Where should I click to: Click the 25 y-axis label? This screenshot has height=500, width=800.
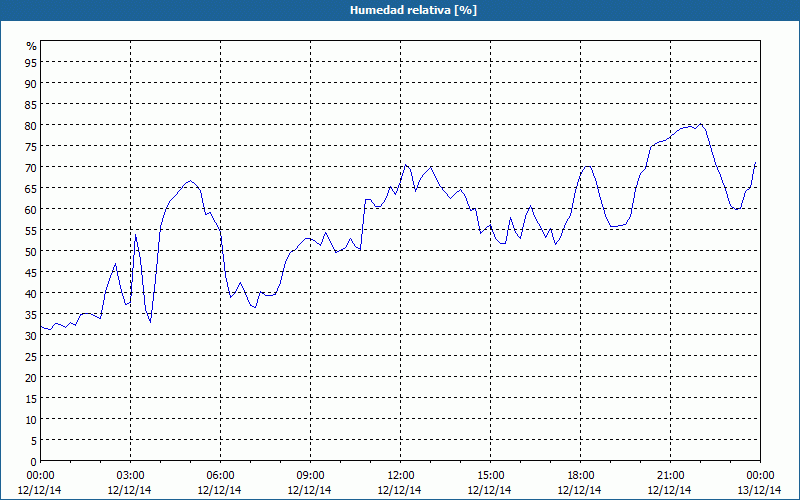31,357
